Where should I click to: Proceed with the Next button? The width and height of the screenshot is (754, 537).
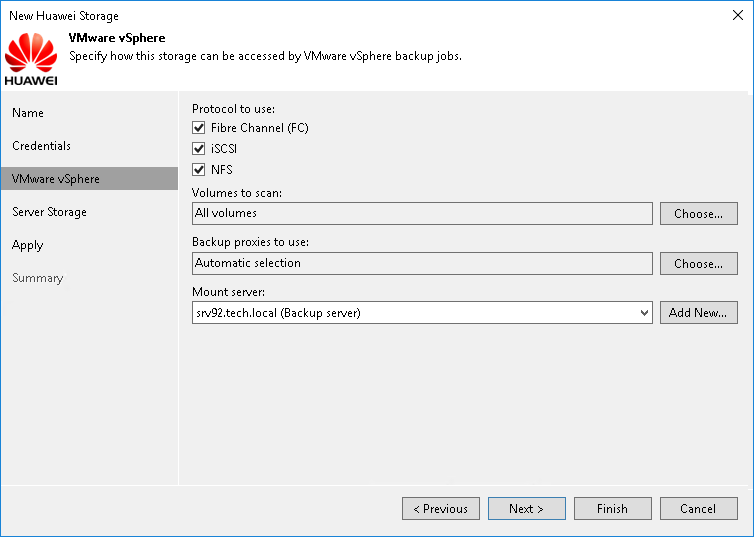pyautogui.click(x=527, y=509)
